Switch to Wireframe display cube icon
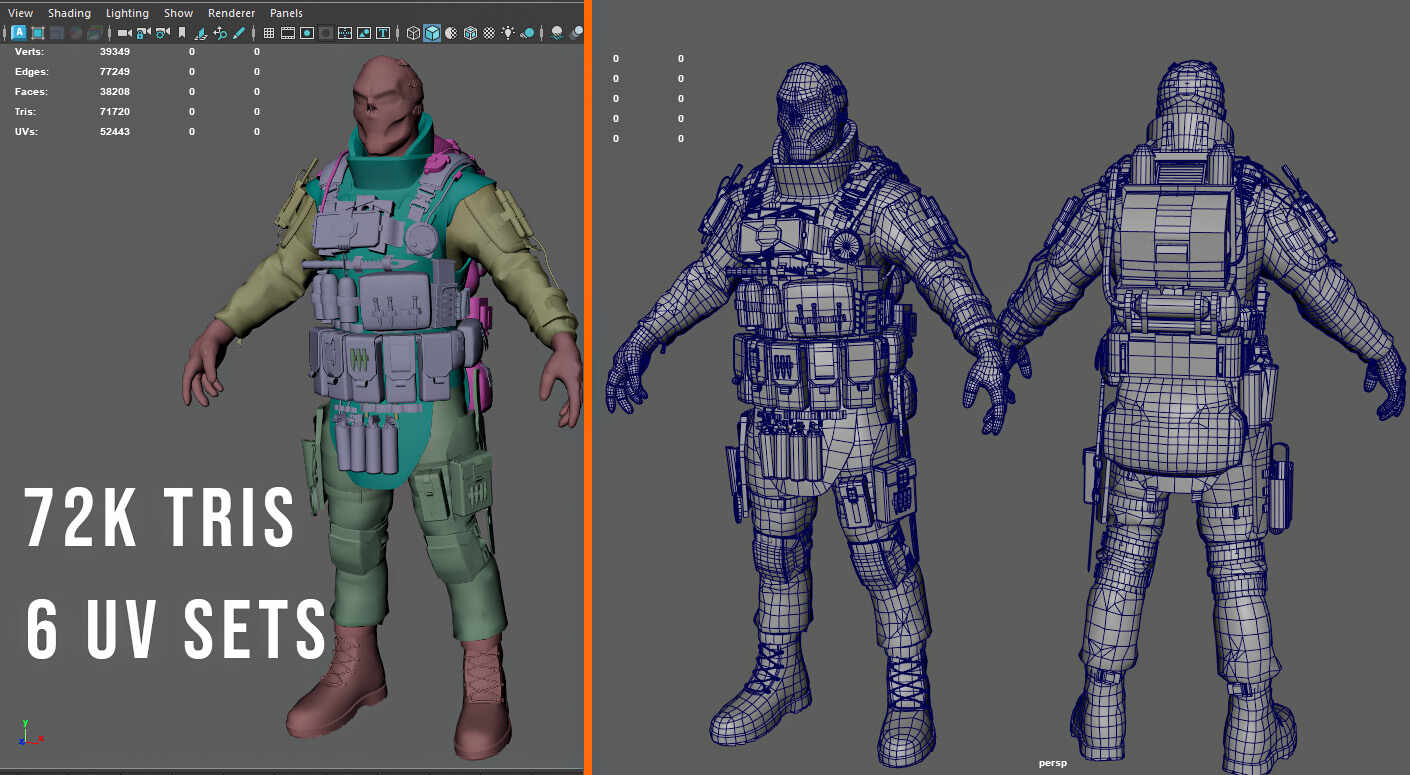The image size is (1410, 775). 413,33
